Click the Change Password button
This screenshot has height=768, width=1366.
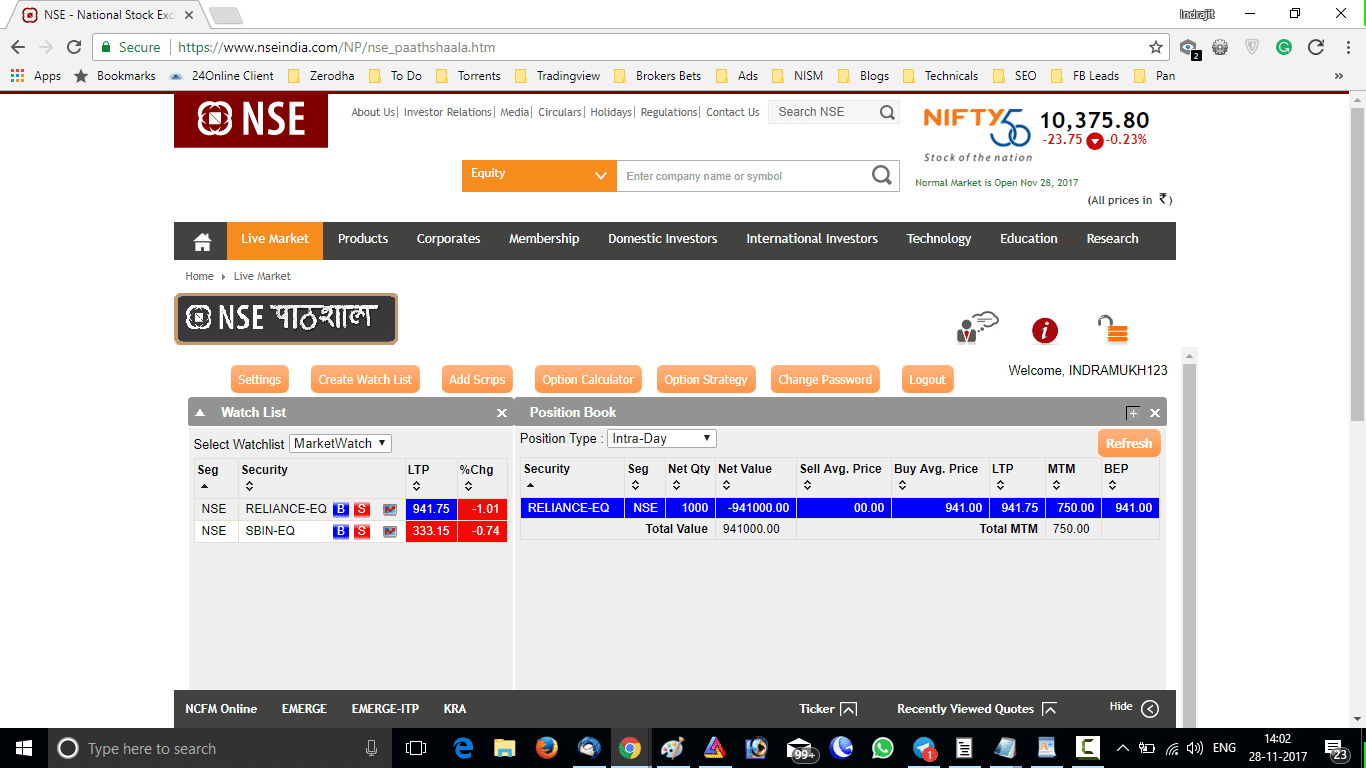pos(825,380)
